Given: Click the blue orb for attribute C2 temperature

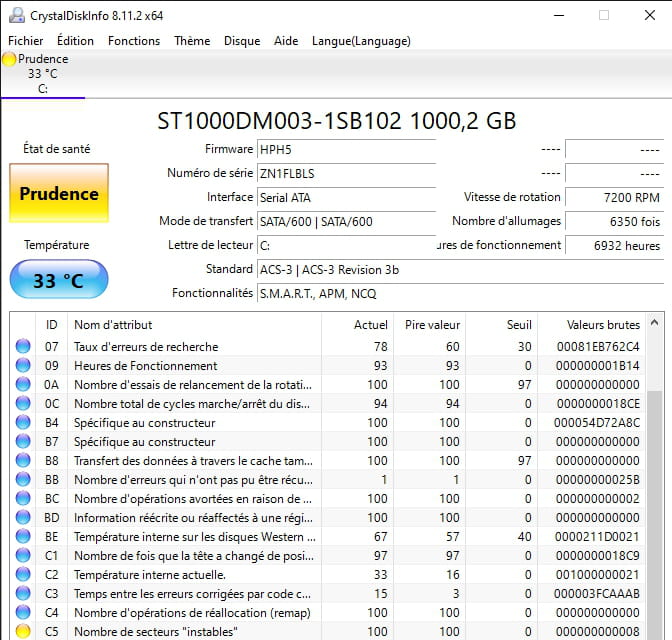Looking at the screenshot, I should point(23,574).
